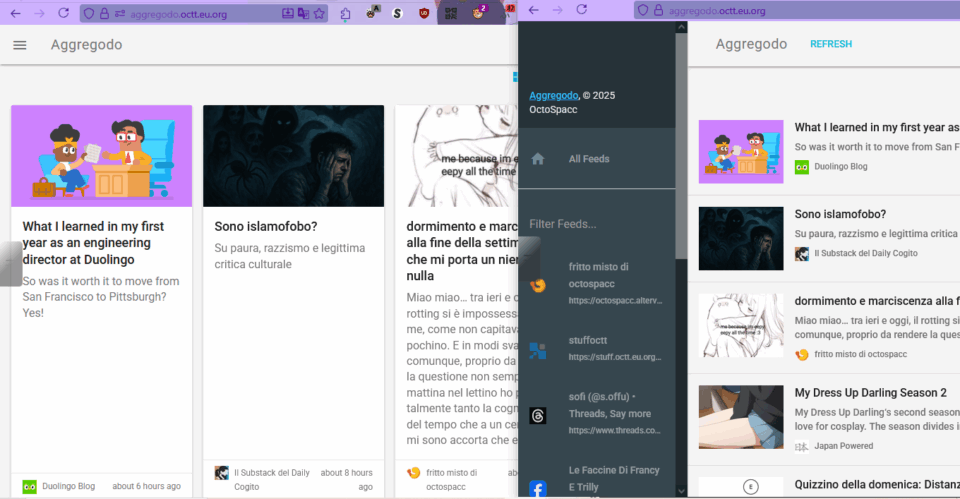This screenshot has width=960, height=499.
Task: Click the extensions puzzle piece icon
Action: coord(345,13)
